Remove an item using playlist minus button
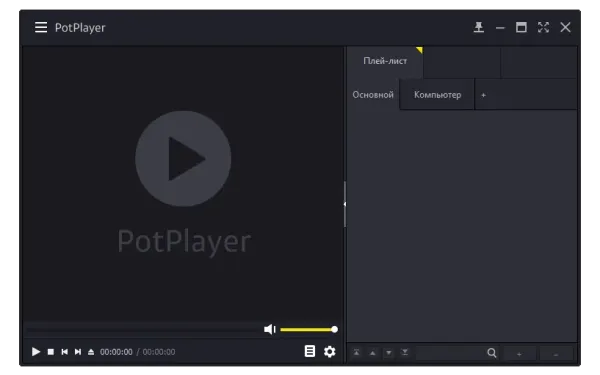 556,354
